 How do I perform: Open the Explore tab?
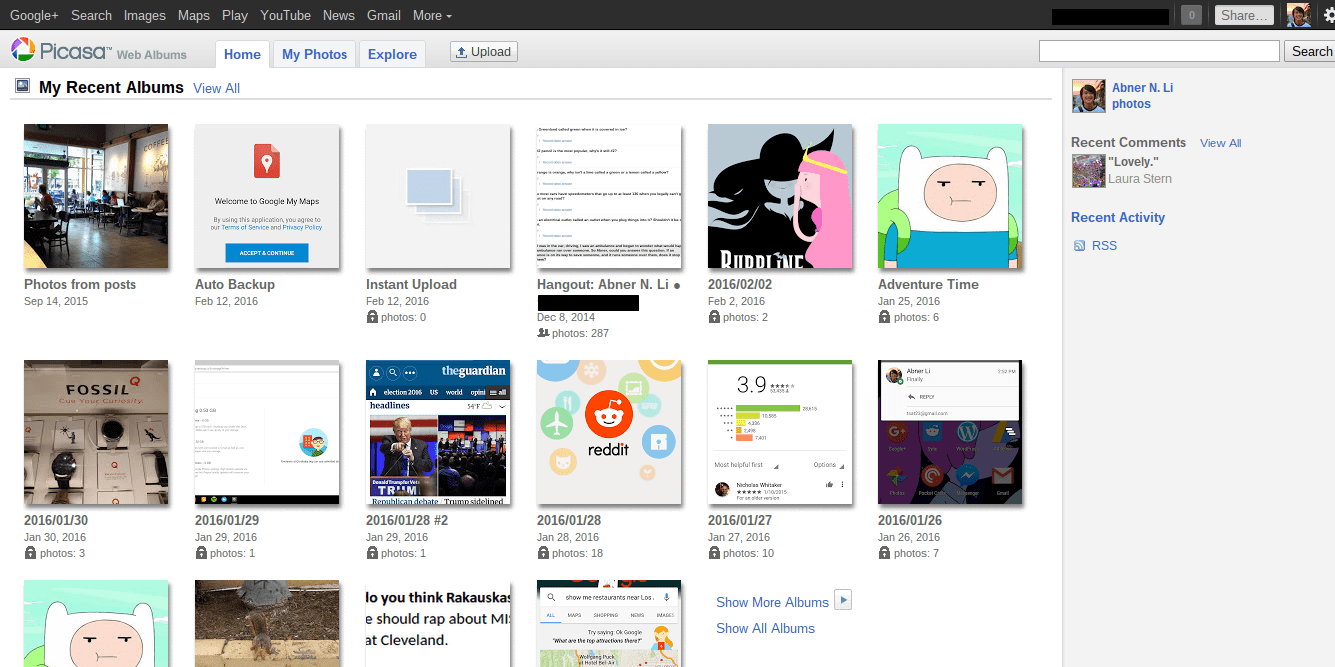(392, 54)
